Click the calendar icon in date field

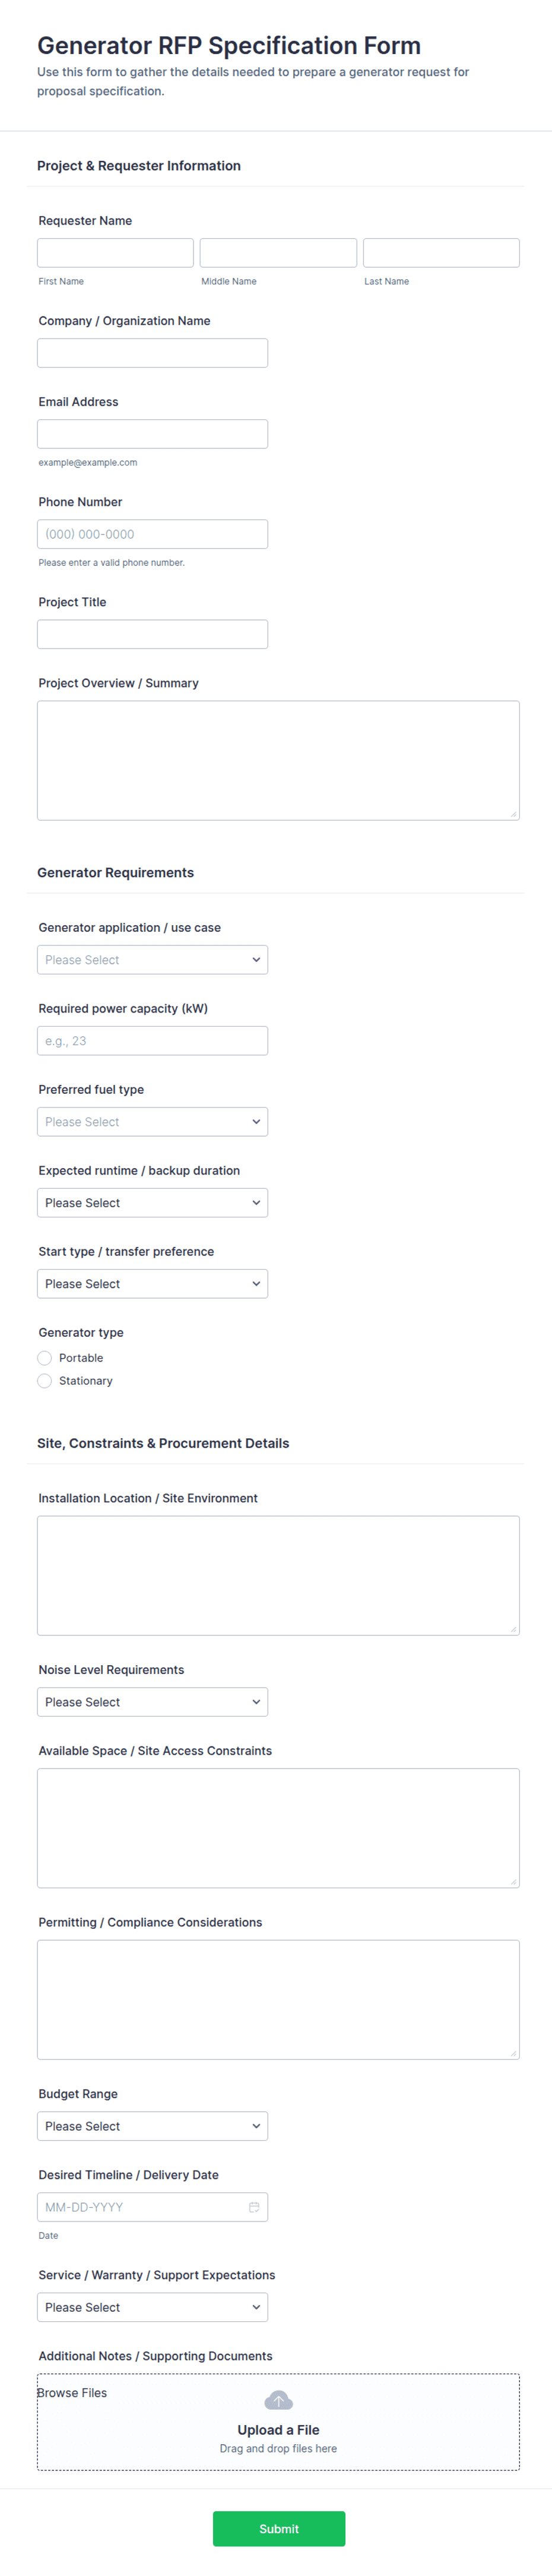pos(254,2206)
